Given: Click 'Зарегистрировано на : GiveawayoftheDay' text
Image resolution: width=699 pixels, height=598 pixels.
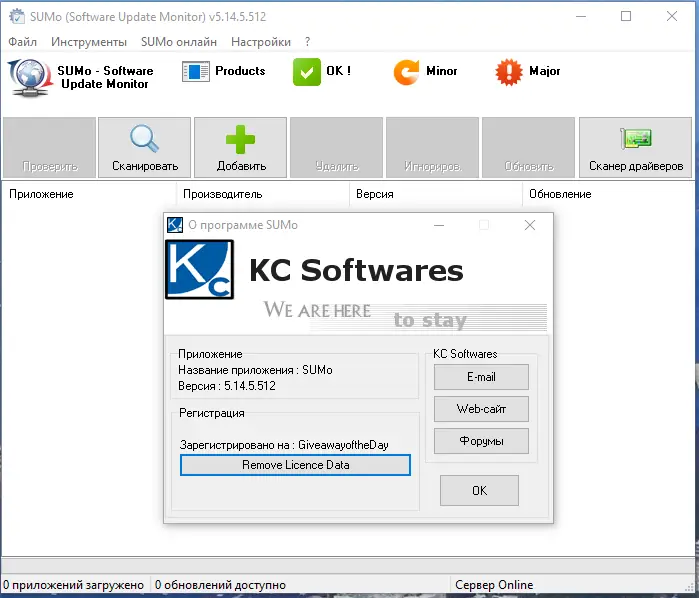Looking at the screenshot, I should [284, 445].
